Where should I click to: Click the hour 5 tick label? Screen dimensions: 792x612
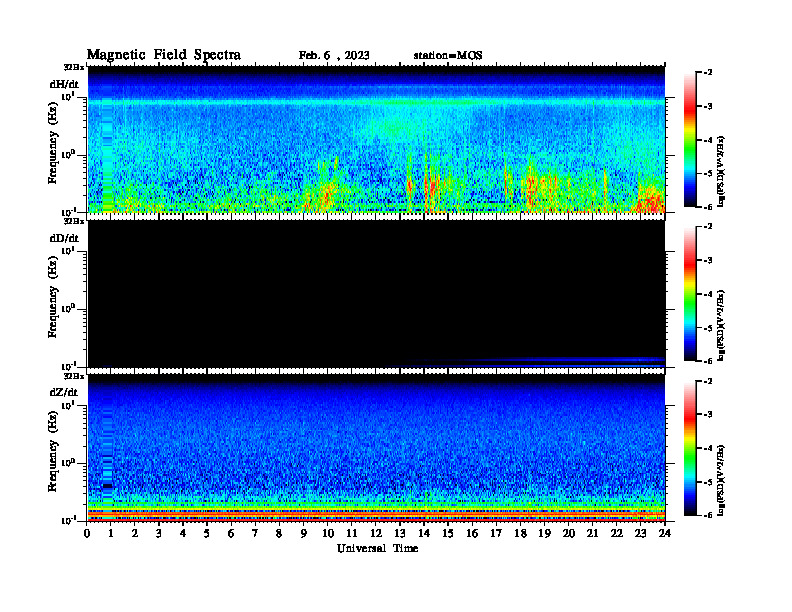[x=207, y=534]
